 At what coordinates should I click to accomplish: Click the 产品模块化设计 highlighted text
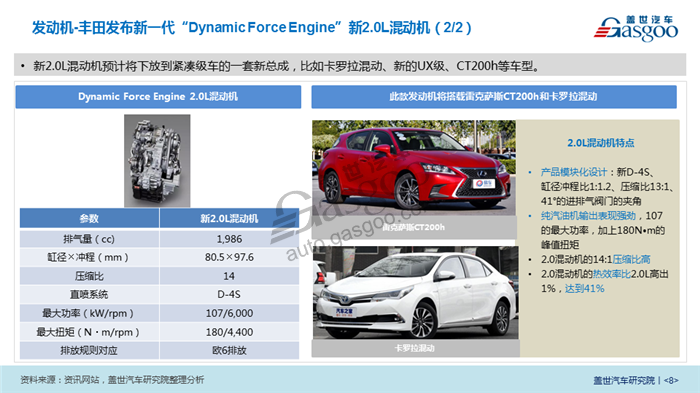point(574,172)
